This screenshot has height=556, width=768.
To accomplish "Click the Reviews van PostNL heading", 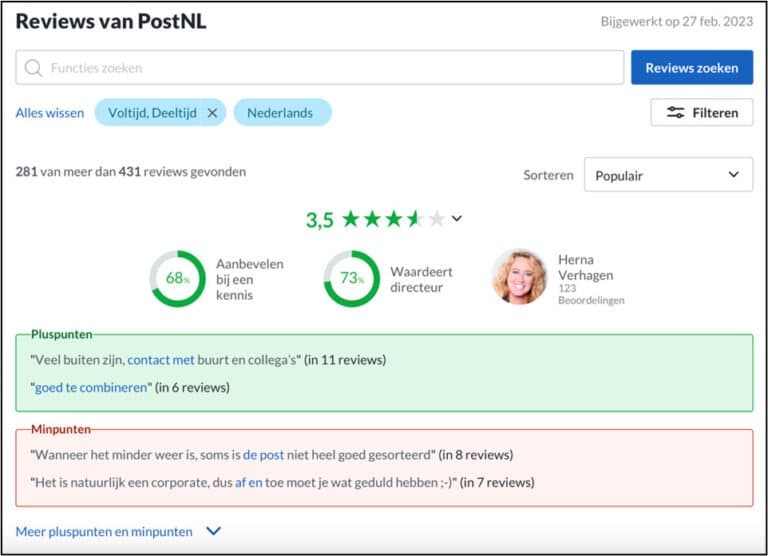I will [111, 22].
